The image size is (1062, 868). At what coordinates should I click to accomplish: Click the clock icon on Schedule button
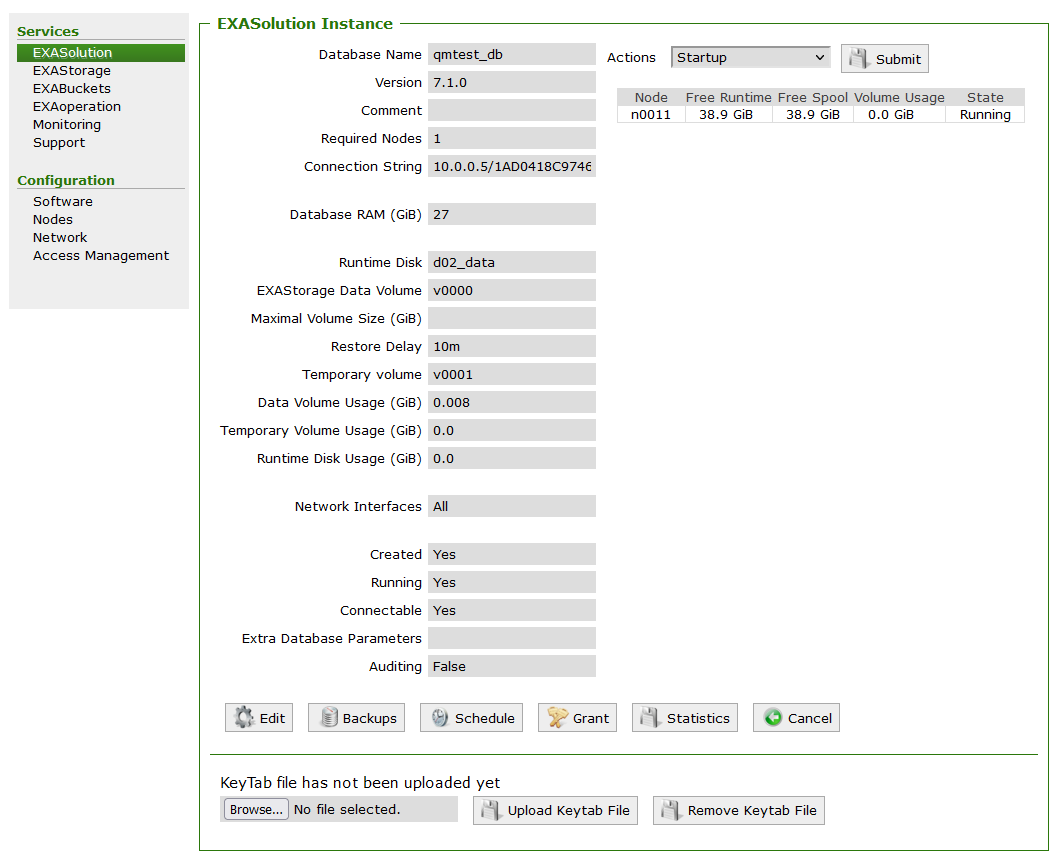(x=440, y=718)
